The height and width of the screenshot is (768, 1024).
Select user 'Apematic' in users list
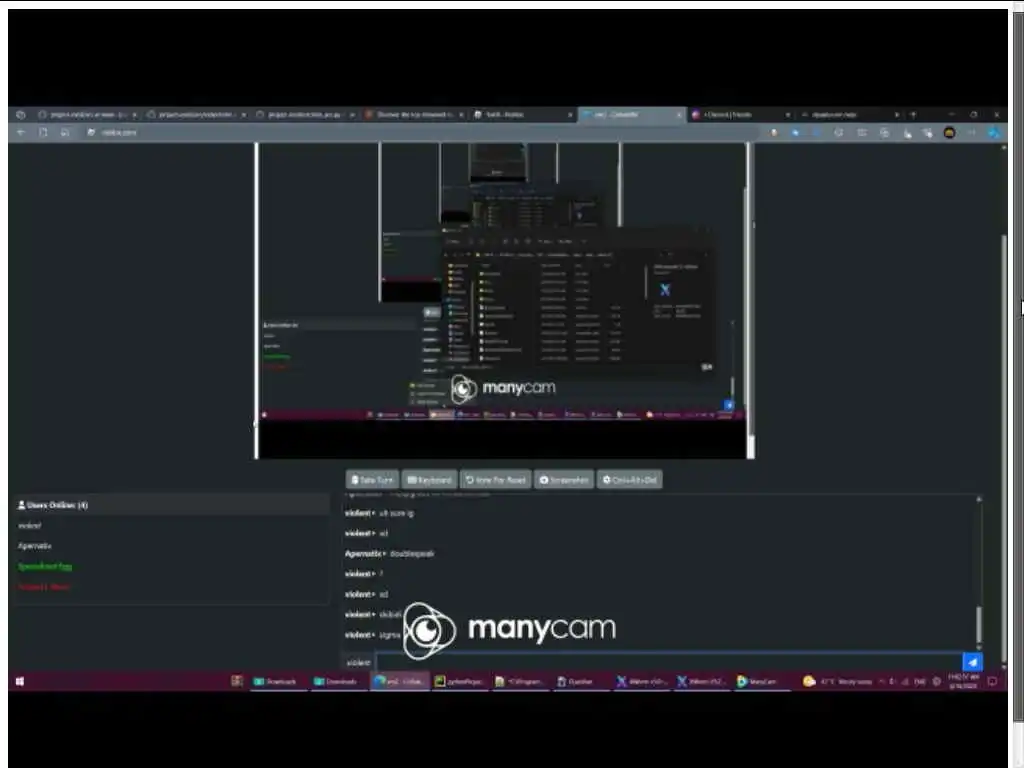(35, 546)
